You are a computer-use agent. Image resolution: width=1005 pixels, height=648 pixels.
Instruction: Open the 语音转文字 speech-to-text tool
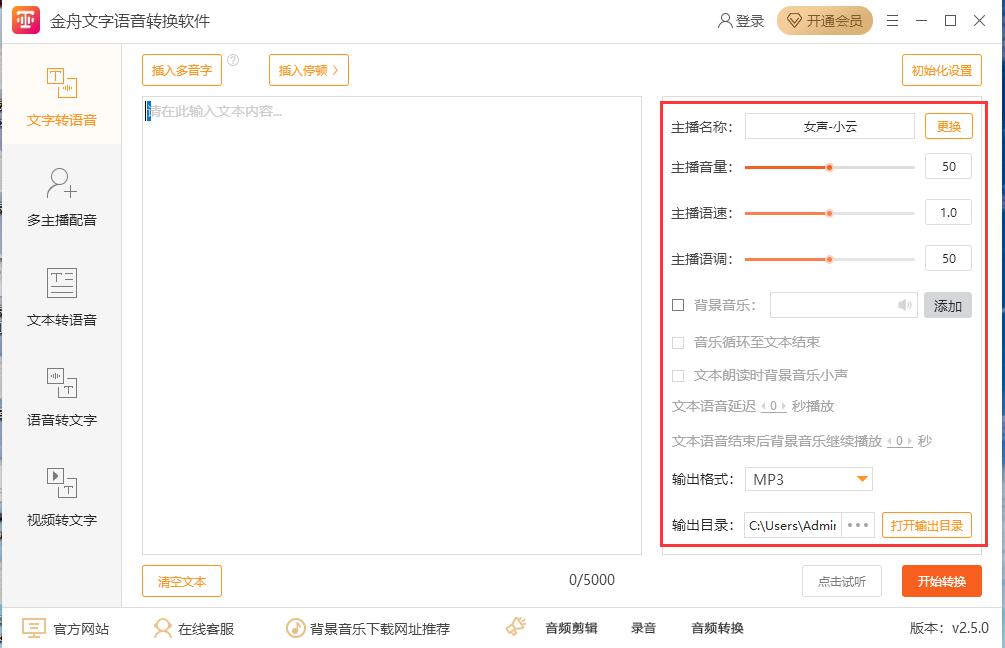[x=61, y=397]
